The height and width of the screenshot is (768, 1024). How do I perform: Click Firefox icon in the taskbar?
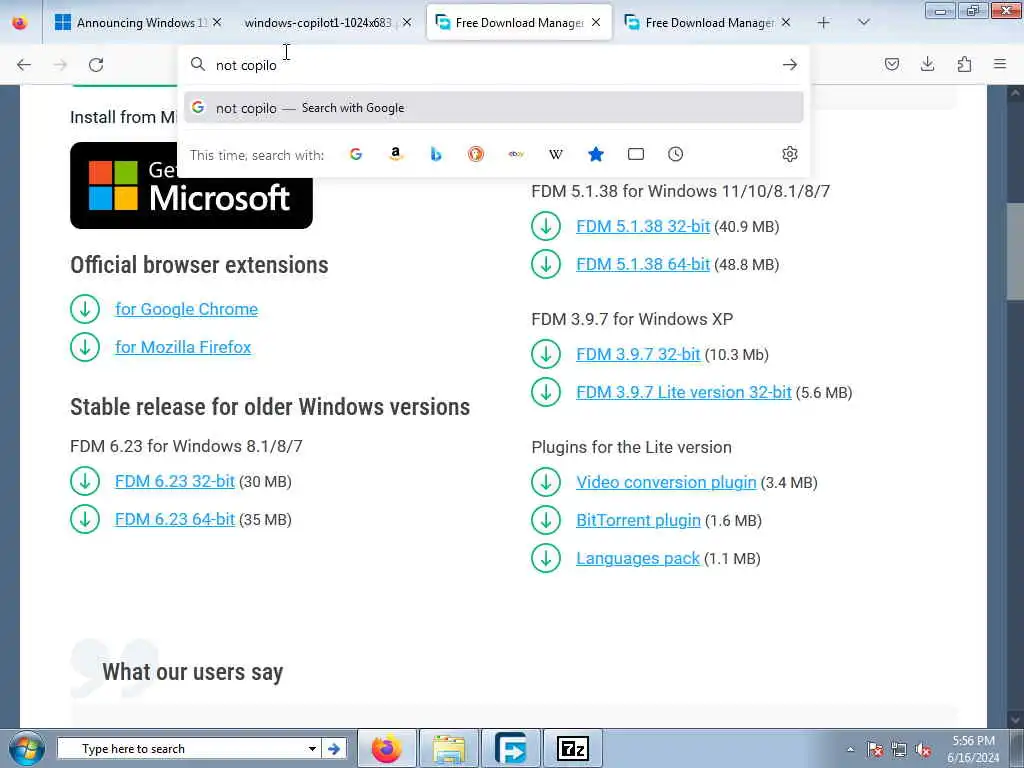click(x=387, y=748)
